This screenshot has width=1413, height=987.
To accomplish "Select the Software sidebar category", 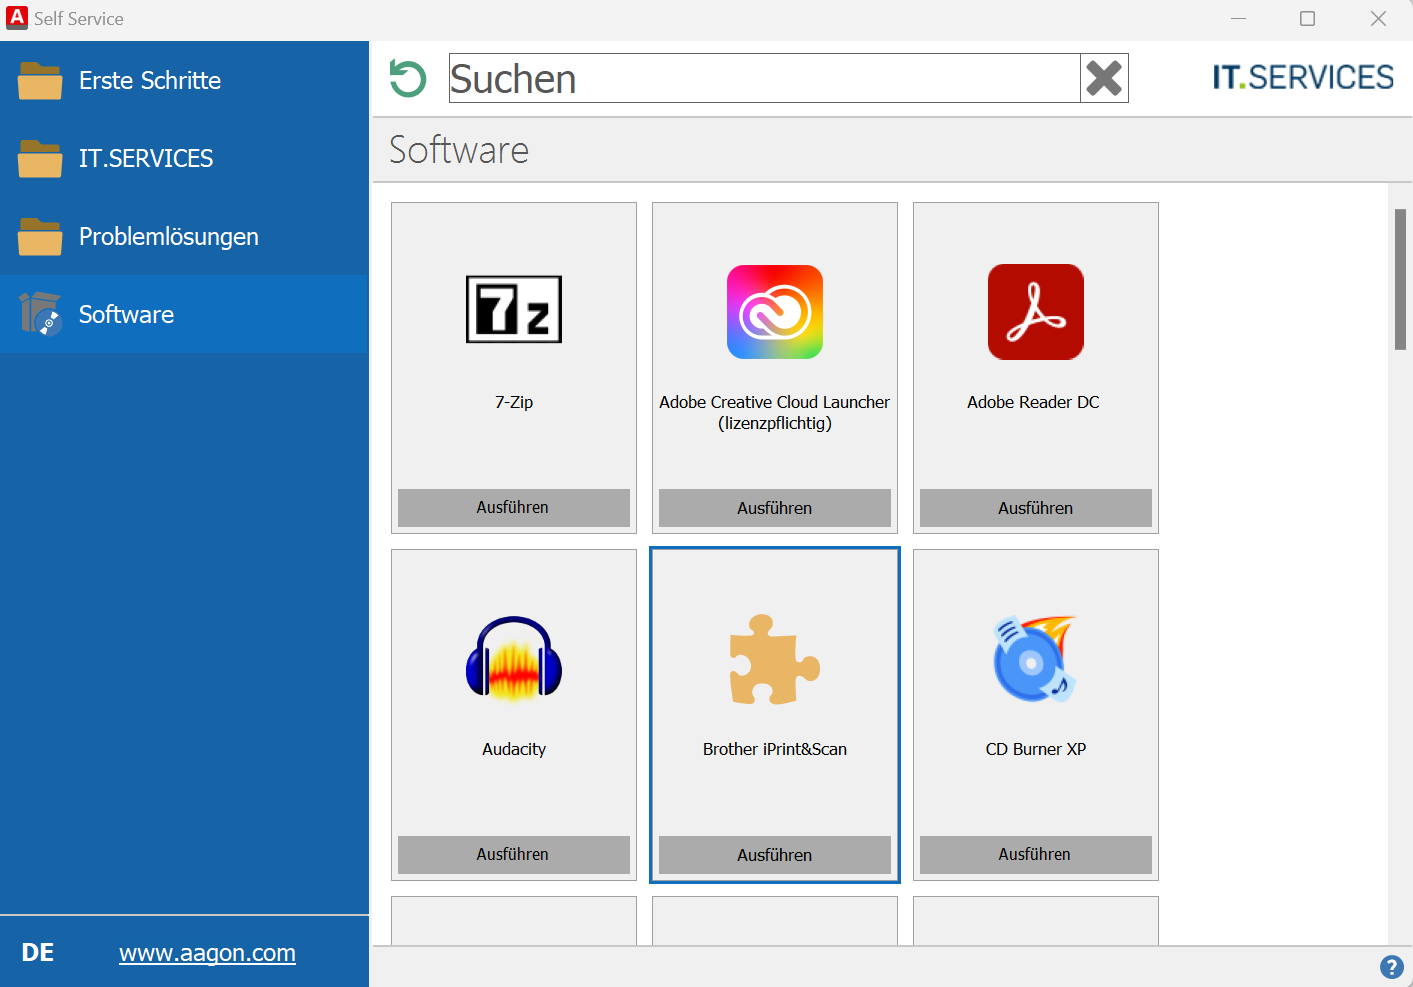I will coord(126,314).
